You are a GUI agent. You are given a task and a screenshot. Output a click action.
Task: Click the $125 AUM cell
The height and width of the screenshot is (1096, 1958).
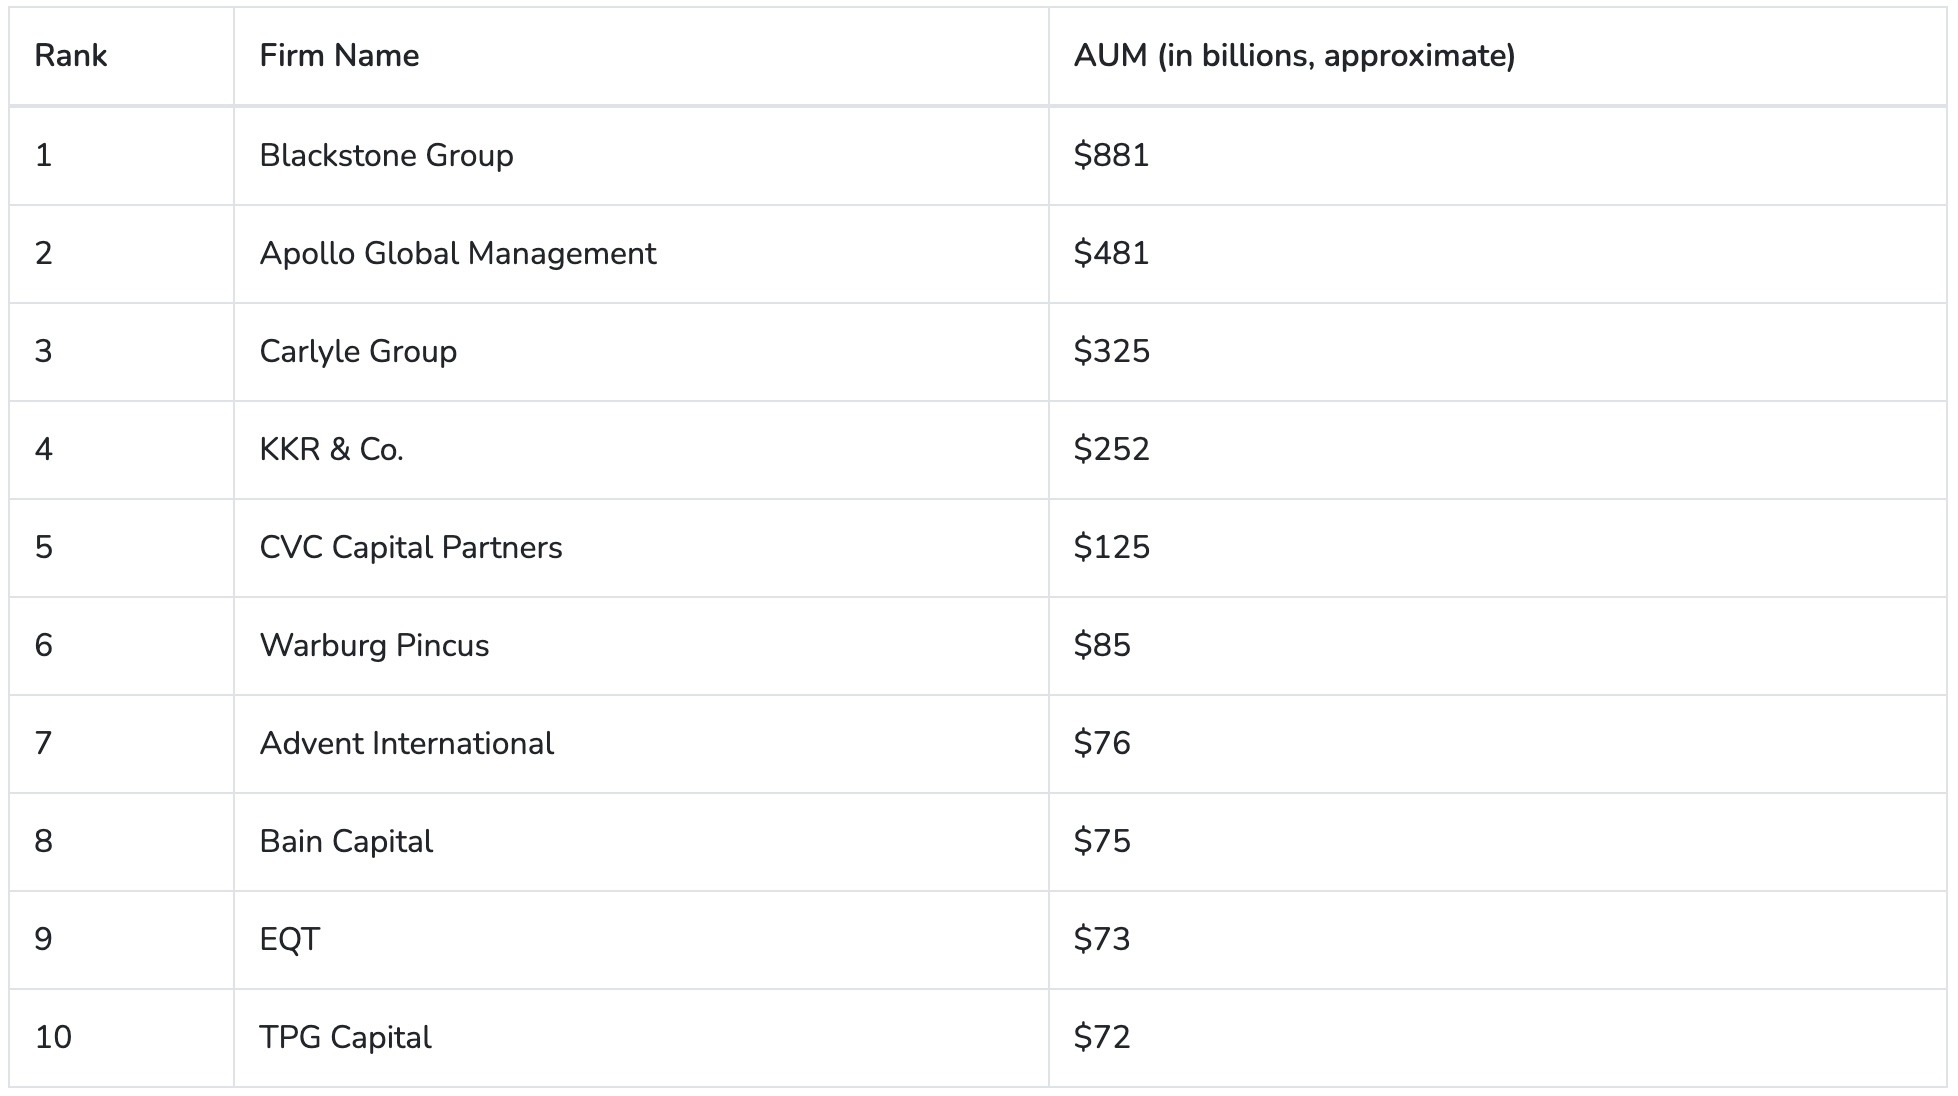point(1111,548)
